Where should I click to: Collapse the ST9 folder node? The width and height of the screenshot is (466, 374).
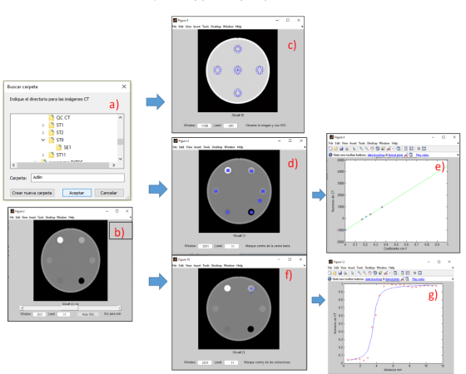43,140
